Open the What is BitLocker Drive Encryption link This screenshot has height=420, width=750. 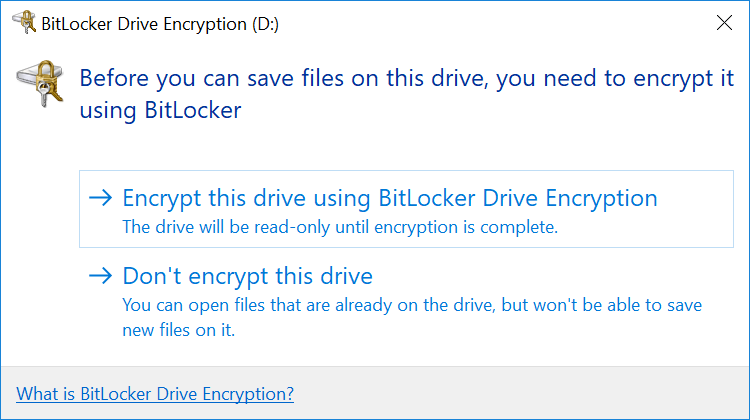point(155,394)
